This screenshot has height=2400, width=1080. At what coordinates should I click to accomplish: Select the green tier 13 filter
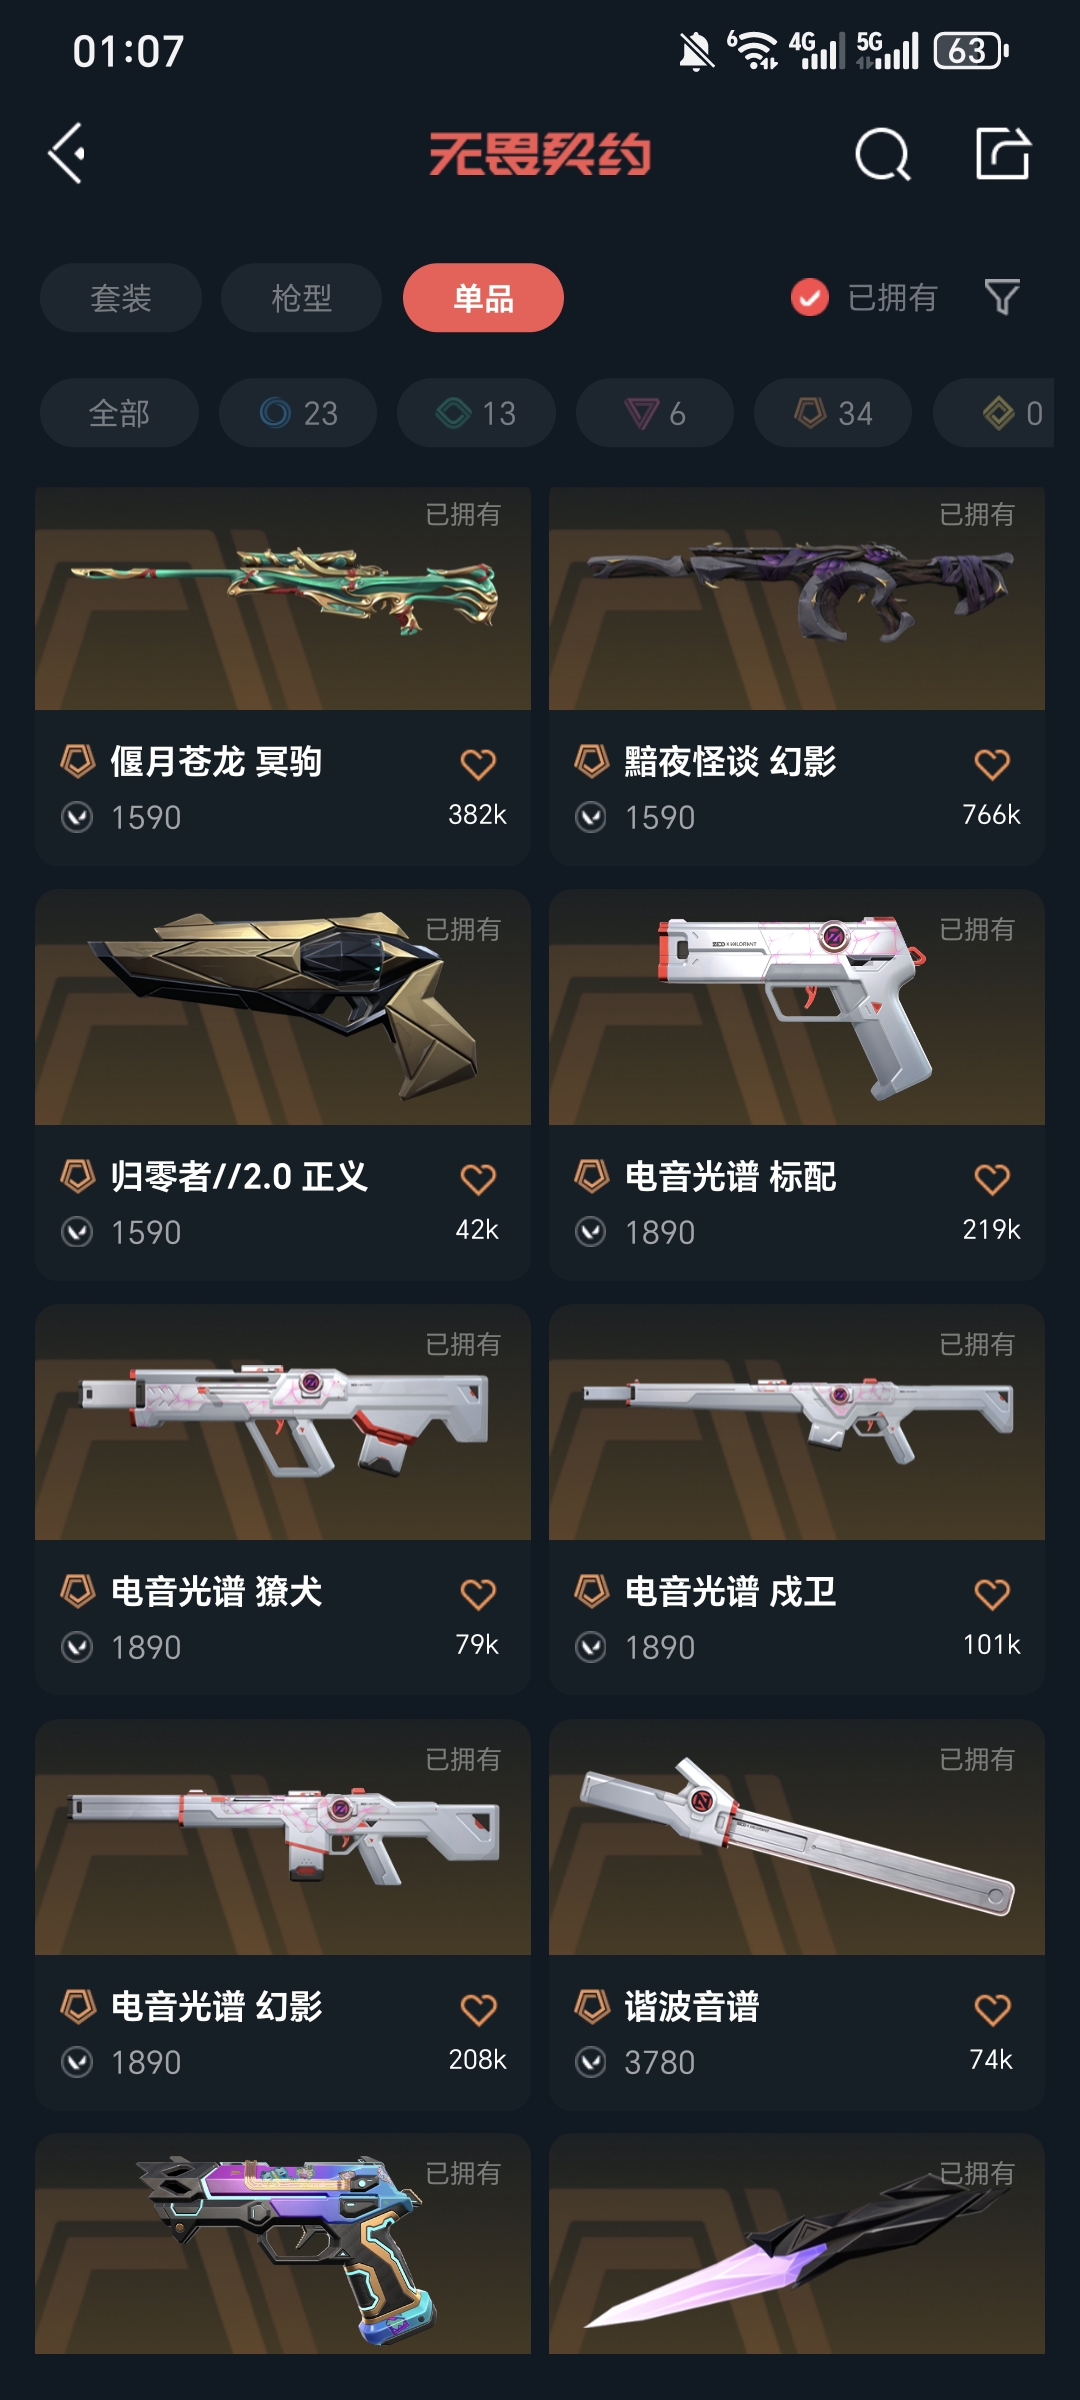pyautogui.click(x=476, y=413)
